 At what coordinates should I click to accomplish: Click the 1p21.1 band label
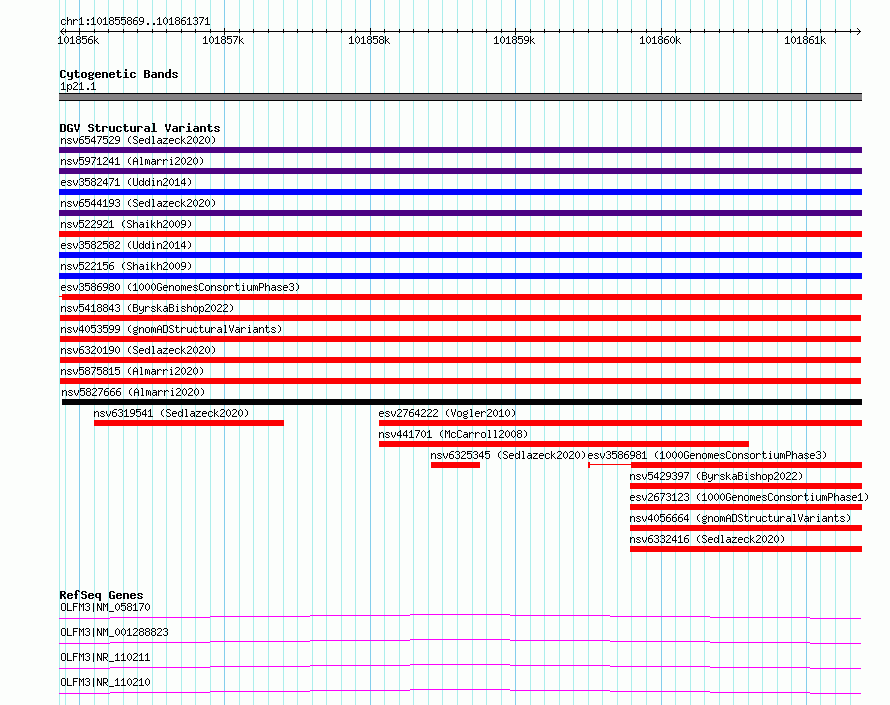coord(78,86)
